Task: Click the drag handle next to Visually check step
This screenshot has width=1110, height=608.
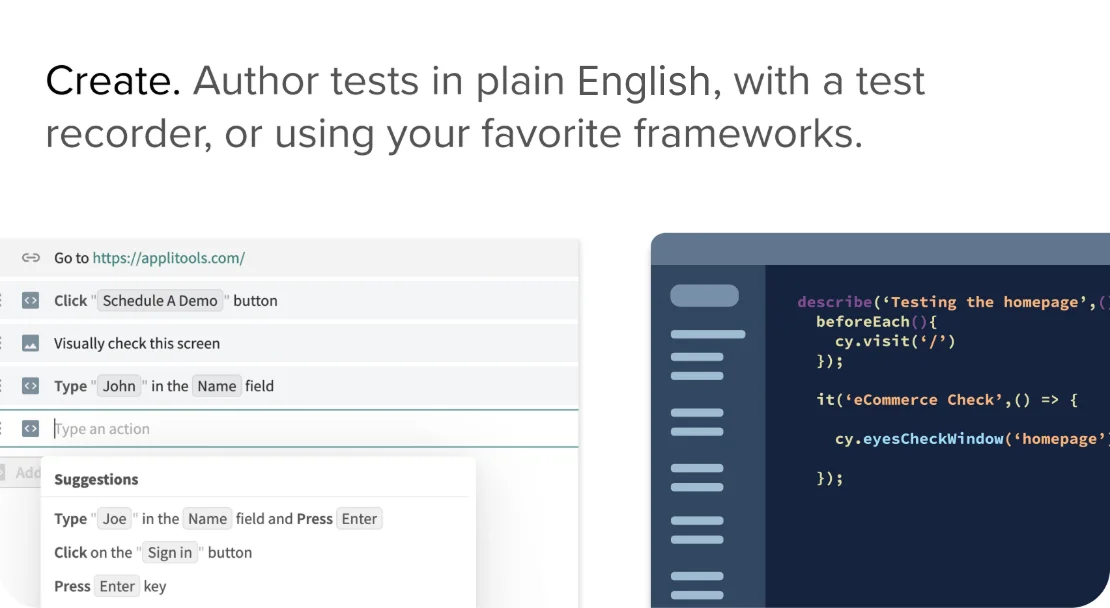Action: pos(5,343)
